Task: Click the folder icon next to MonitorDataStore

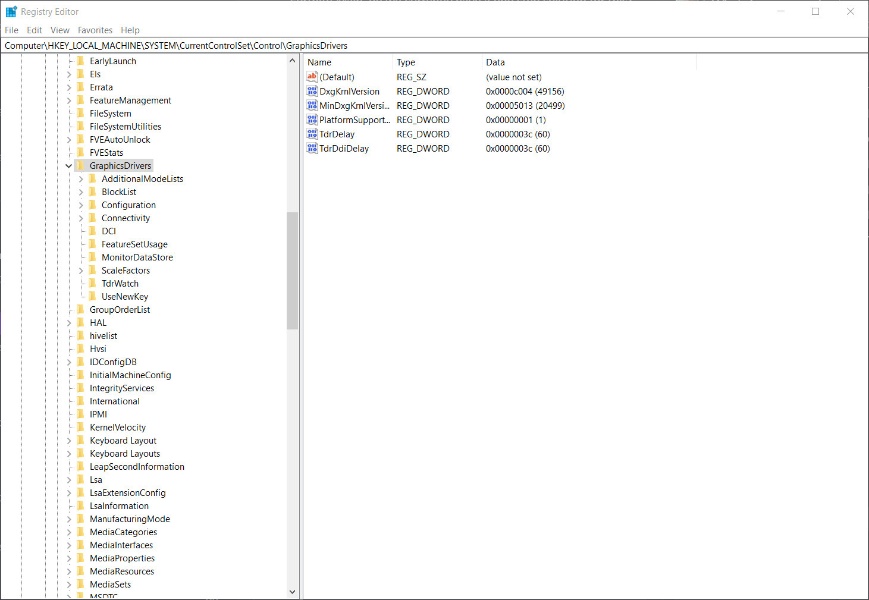Action: pos(92,258)
